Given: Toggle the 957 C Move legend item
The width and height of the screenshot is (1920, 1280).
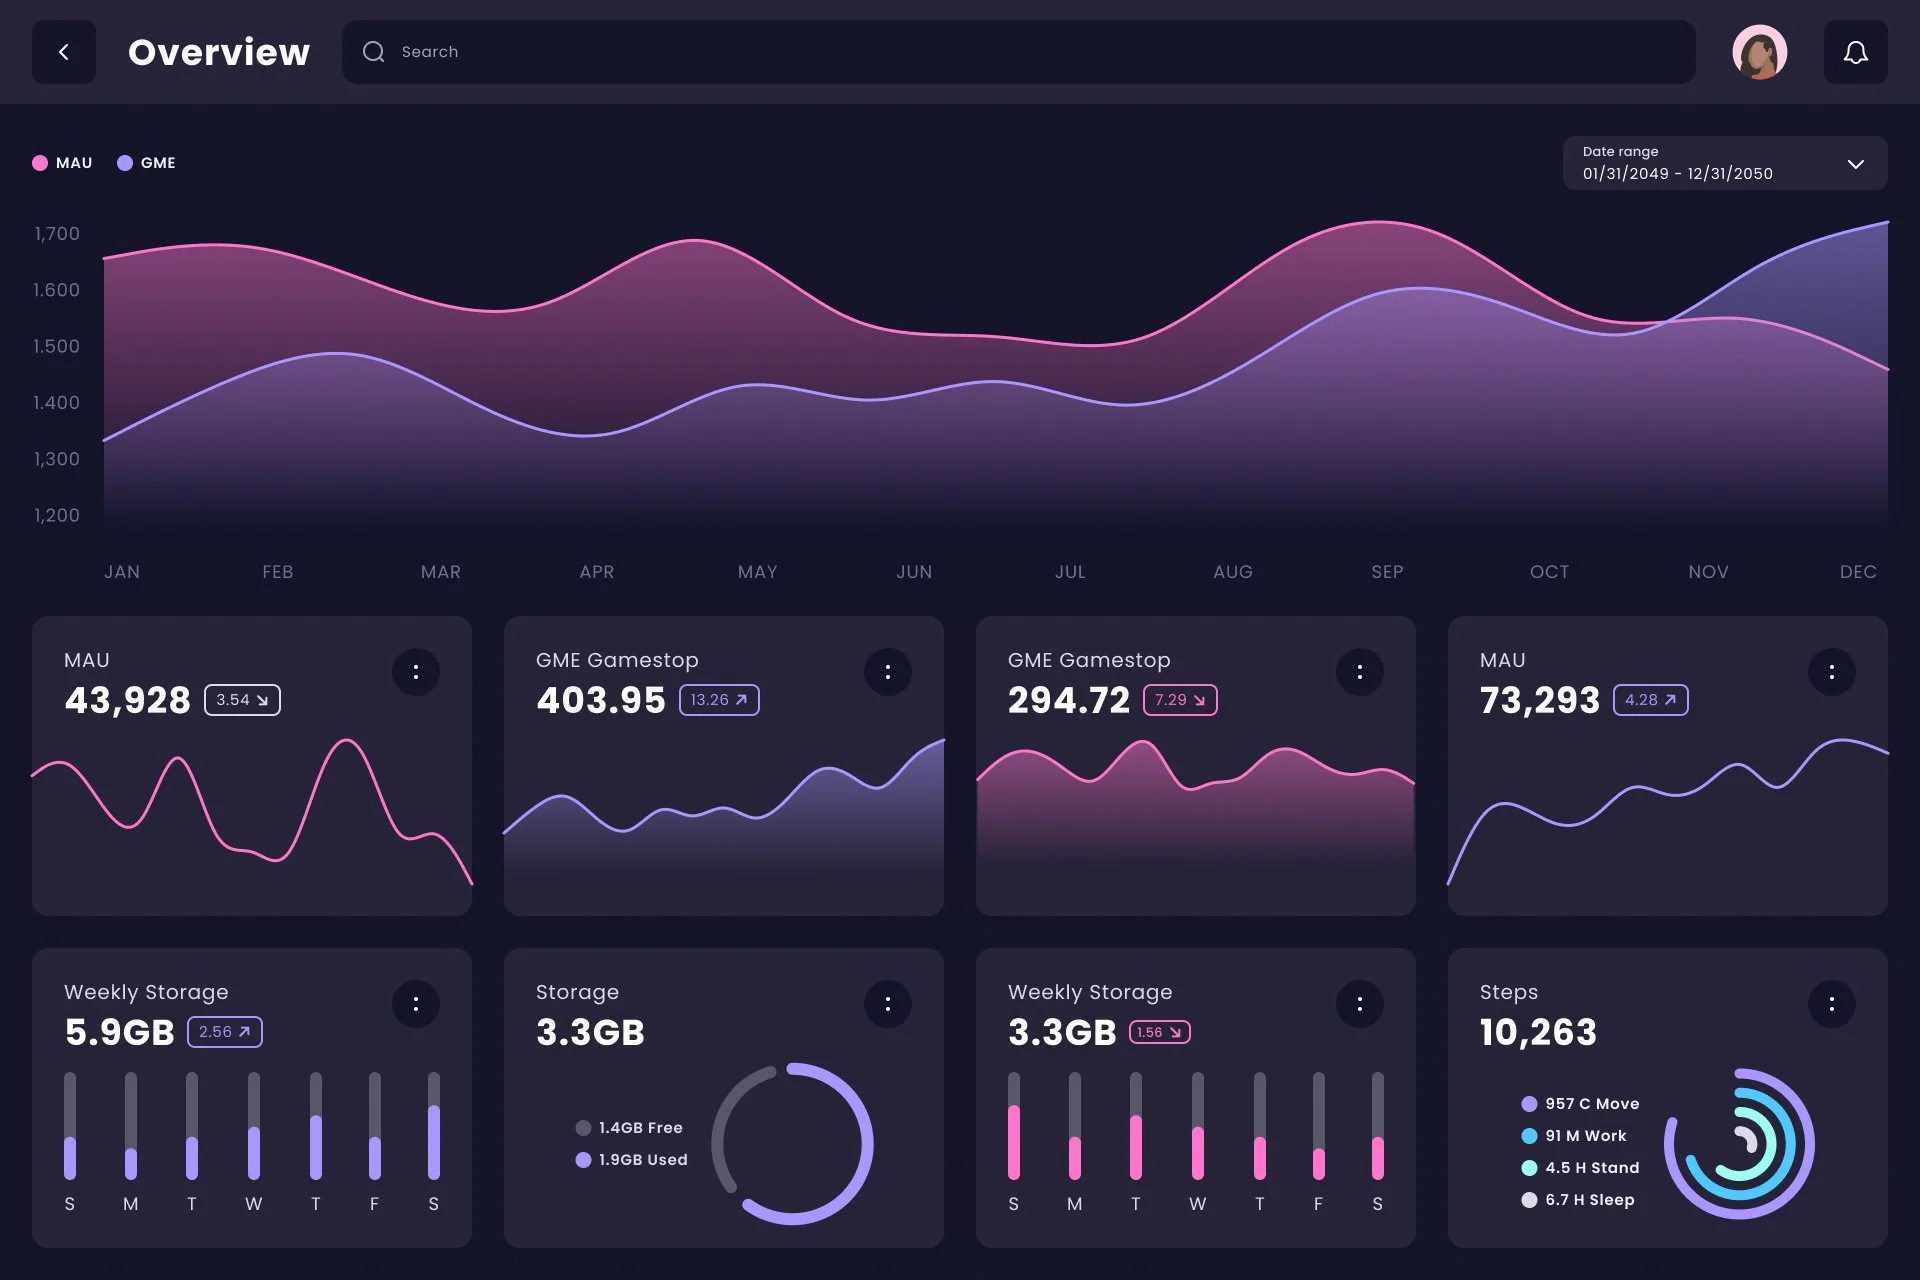Looking at the screenshot, I should coord(1580,1104).
